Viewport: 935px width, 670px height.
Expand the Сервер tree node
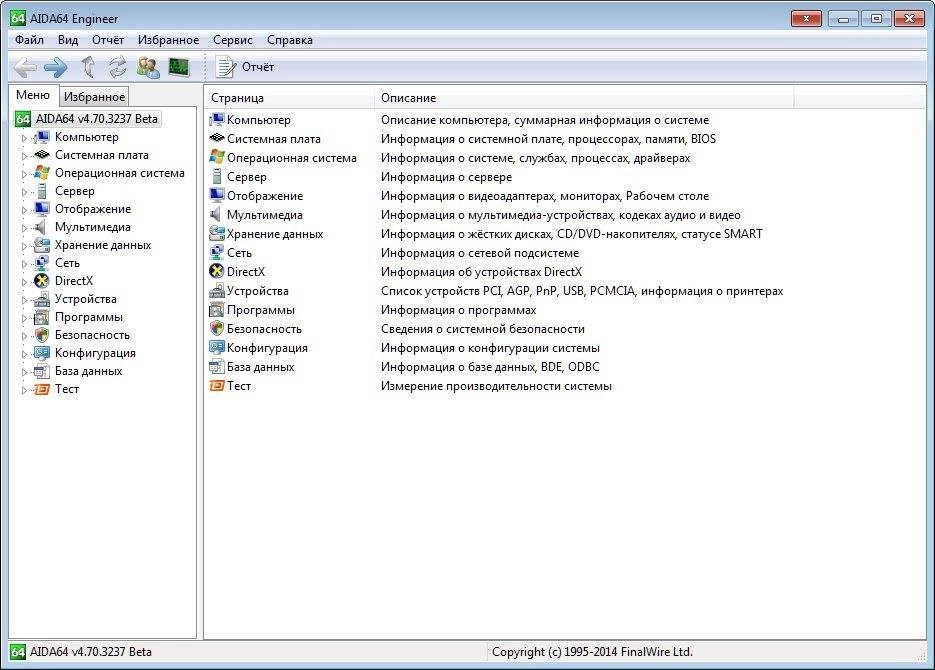tap(24, 192)
